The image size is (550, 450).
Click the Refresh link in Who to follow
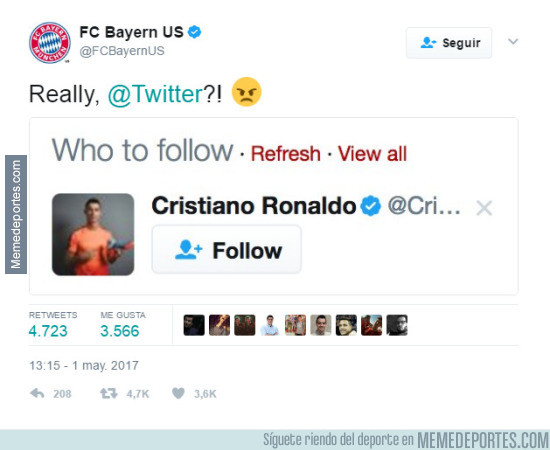286,154
